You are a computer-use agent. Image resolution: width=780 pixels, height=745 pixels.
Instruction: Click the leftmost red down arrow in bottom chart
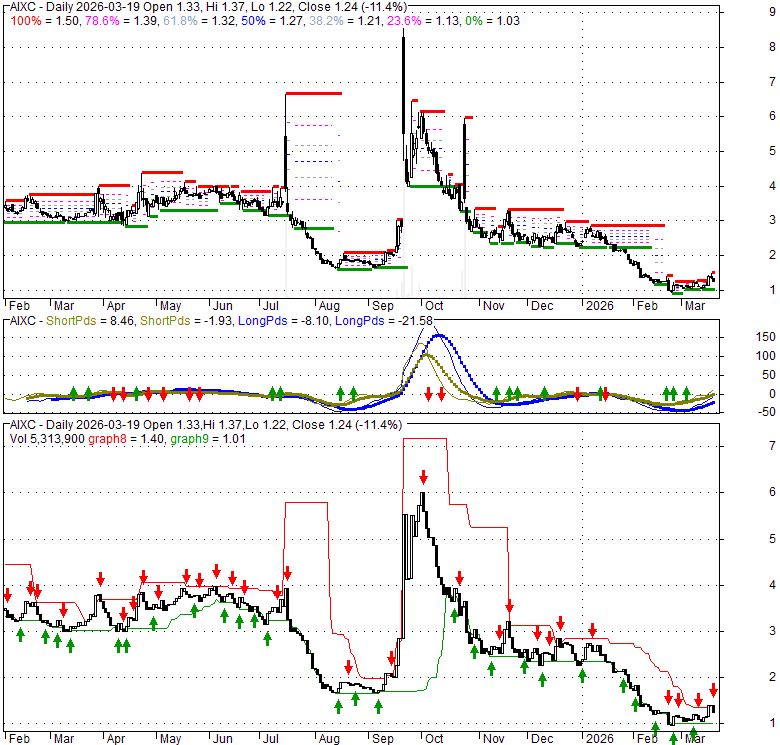8,594
